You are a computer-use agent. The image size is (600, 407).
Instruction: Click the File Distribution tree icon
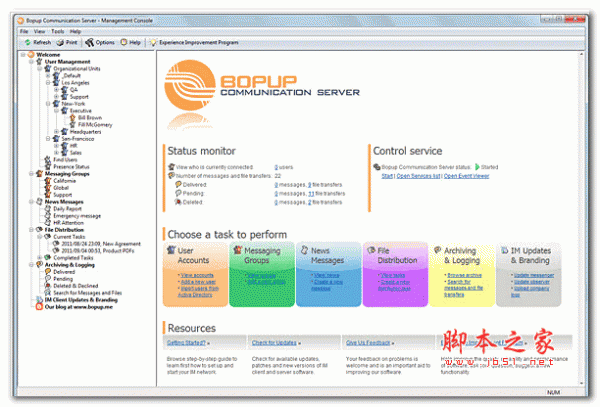[x=39, y=230]
